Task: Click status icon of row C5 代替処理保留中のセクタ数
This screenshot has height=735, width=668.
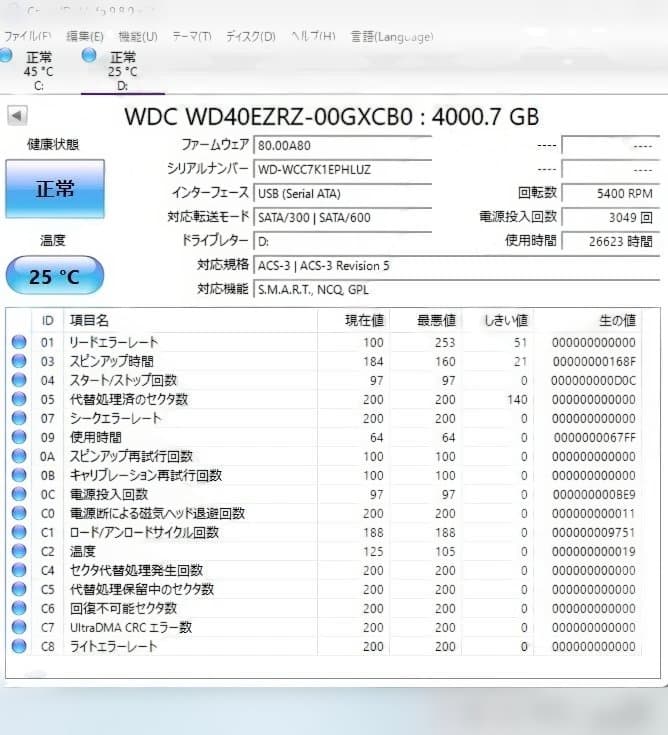Action: click(x=19, y=589)
